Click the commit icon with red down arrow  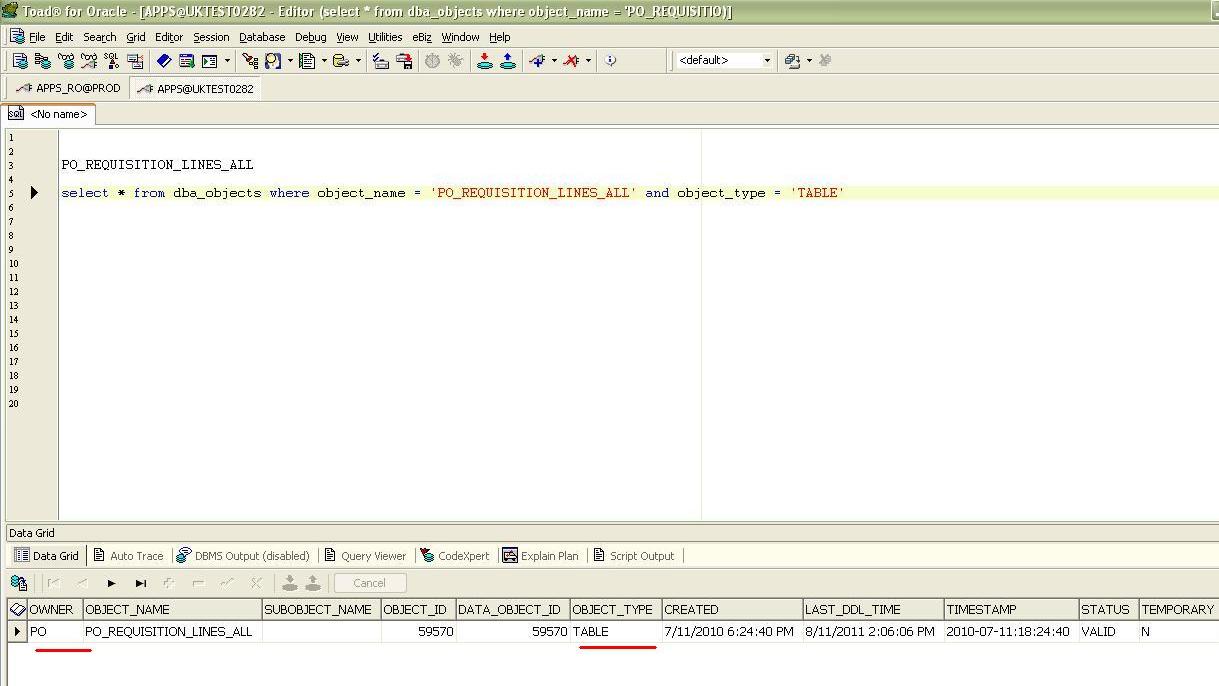coord(484,60)
